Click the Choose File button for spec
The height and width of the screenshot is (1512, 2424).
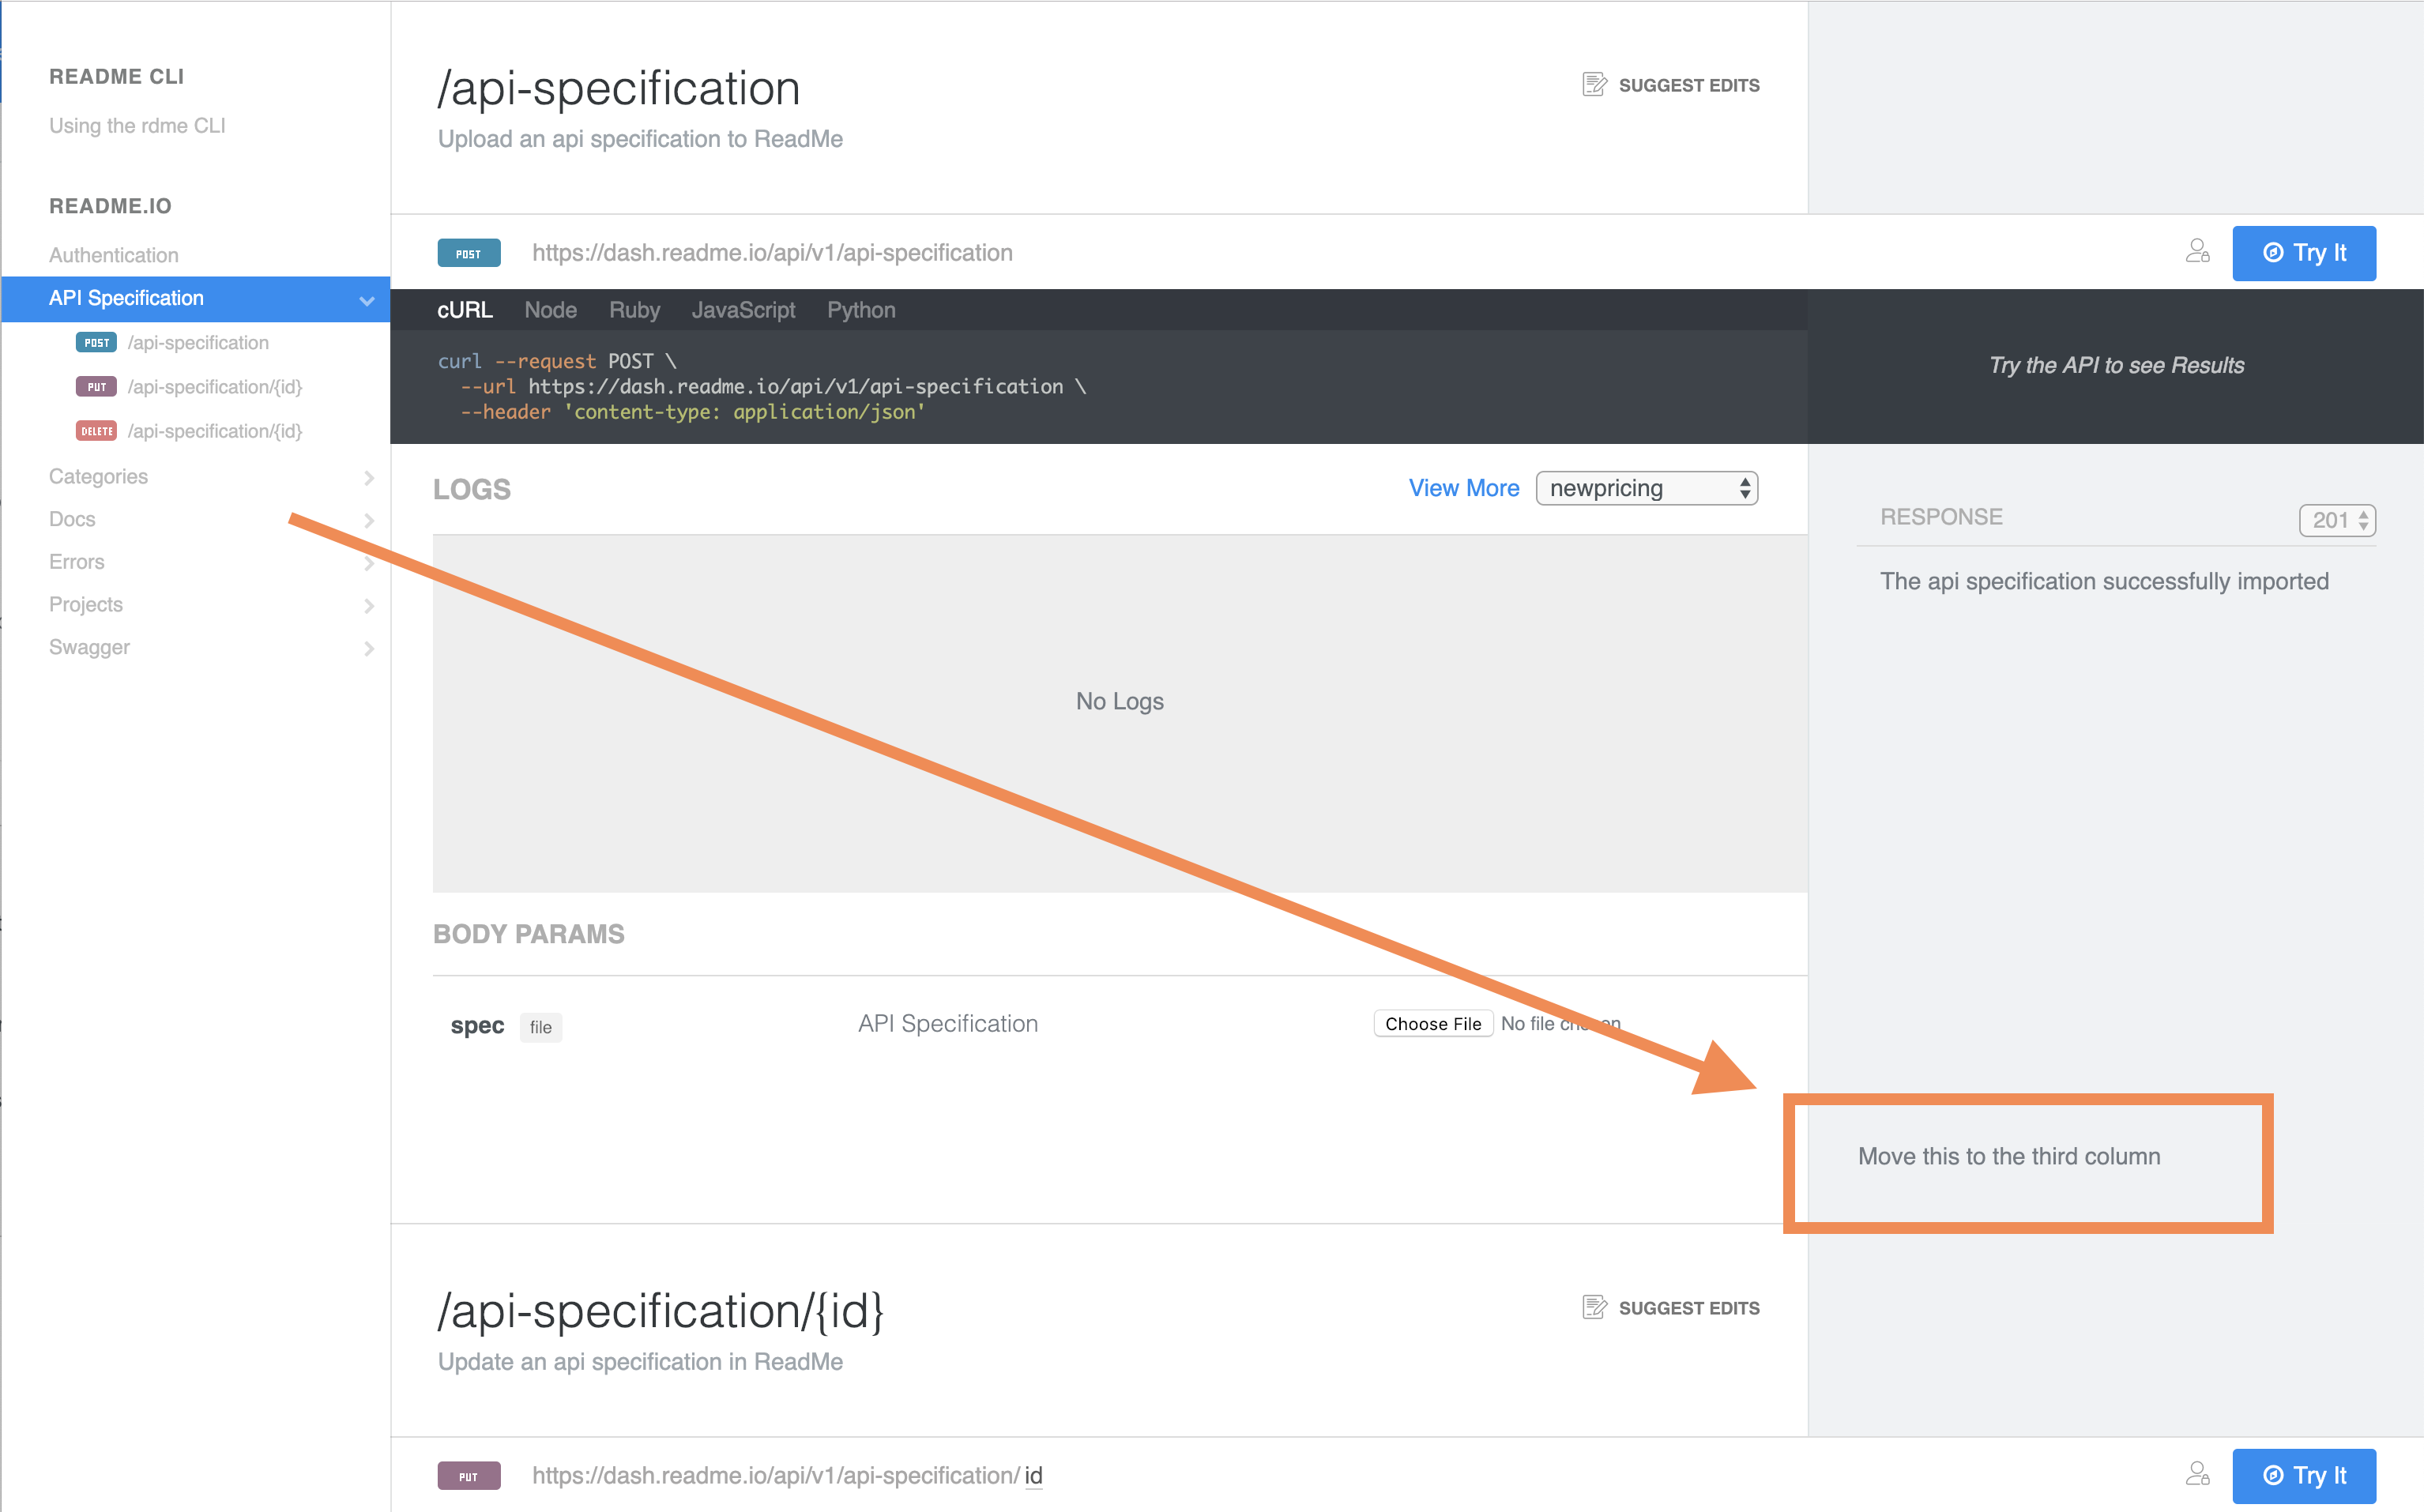(x=1432, y=1023)
